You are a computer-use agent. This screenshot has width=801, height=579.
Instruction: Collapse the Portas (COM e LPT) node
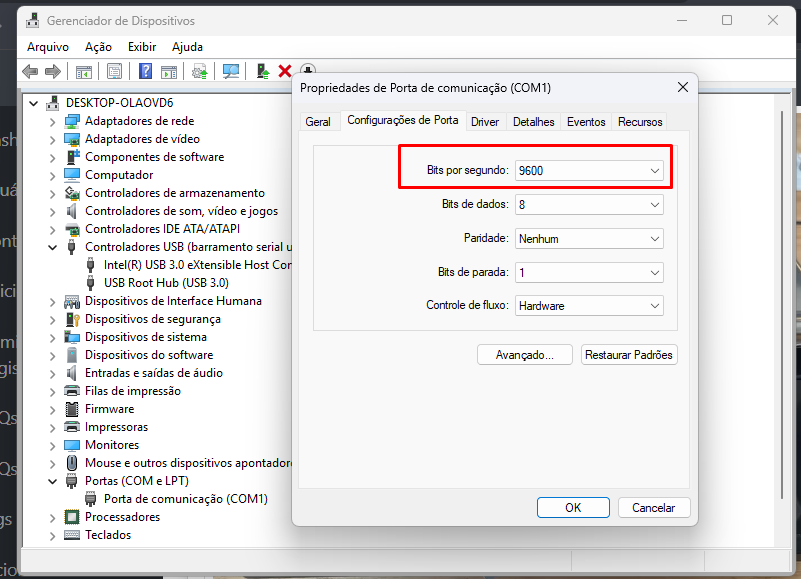[53, 481]
